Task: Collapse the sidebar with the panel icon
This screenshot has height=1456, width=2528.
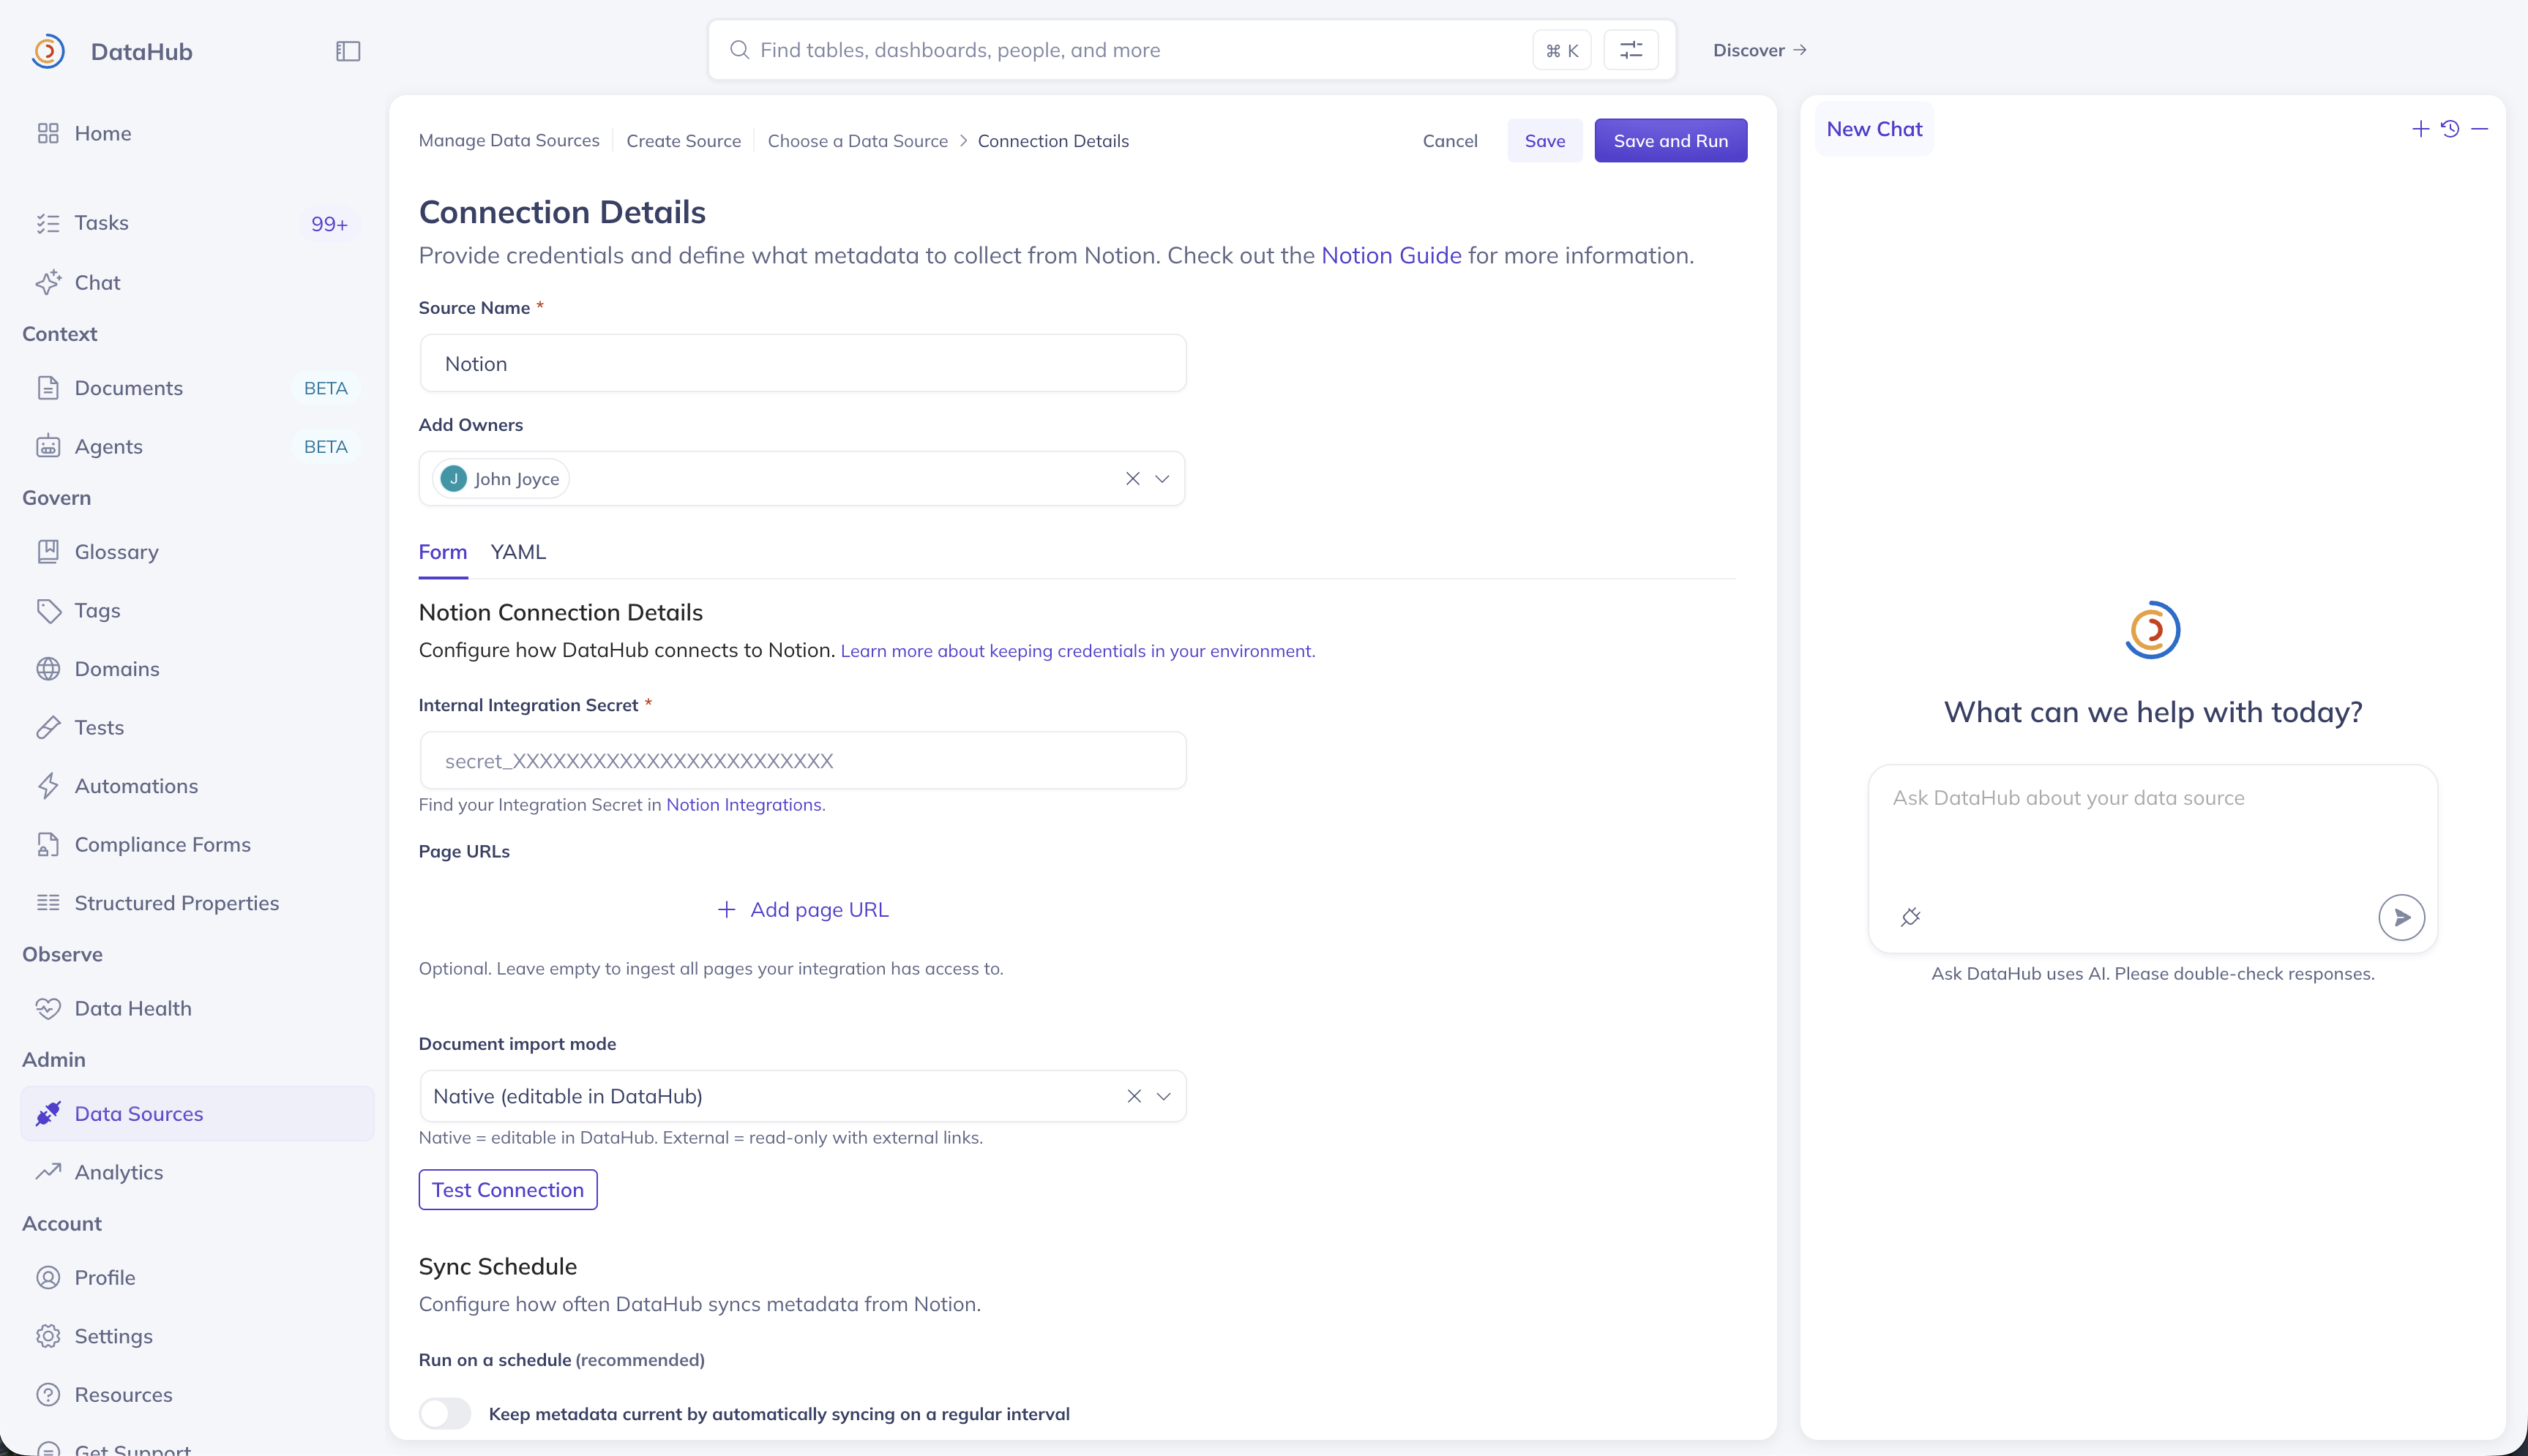Action: tap(348, 51)
